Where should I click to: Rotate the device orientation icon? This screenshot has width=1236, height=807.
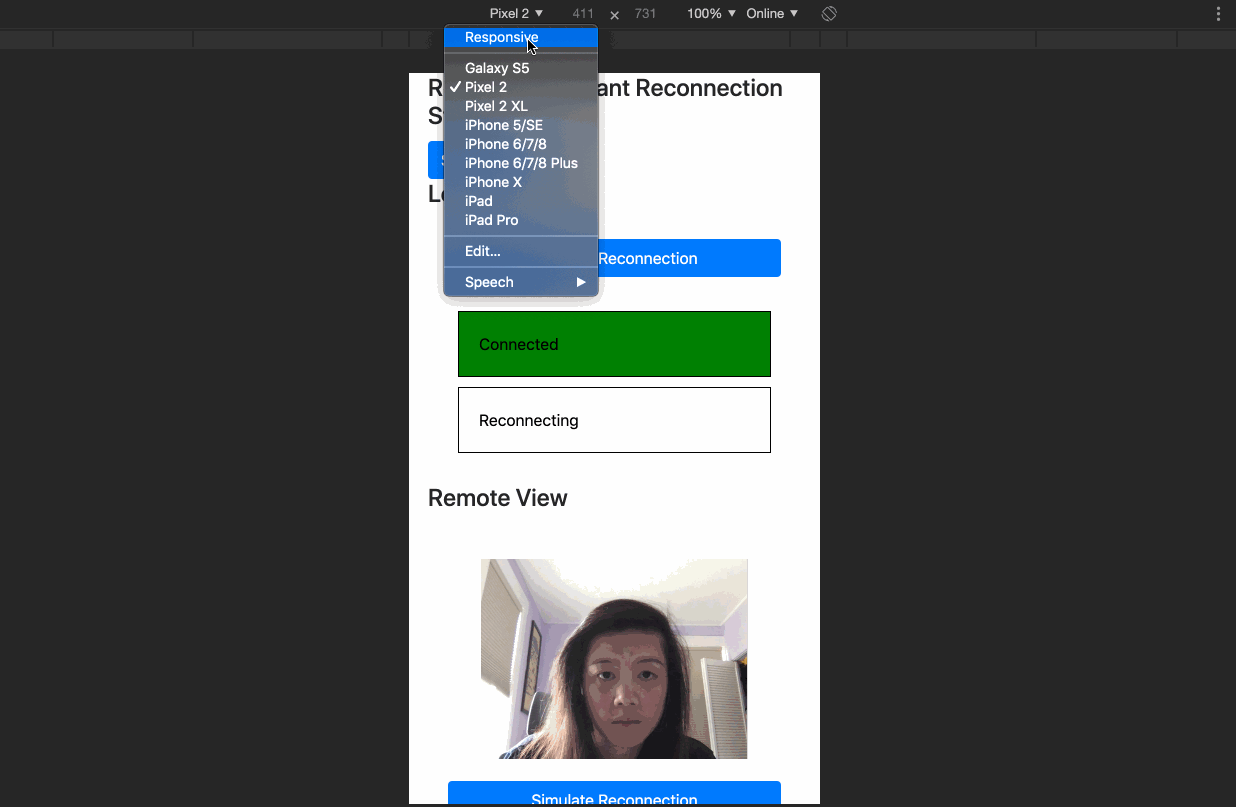pos(829,13)
